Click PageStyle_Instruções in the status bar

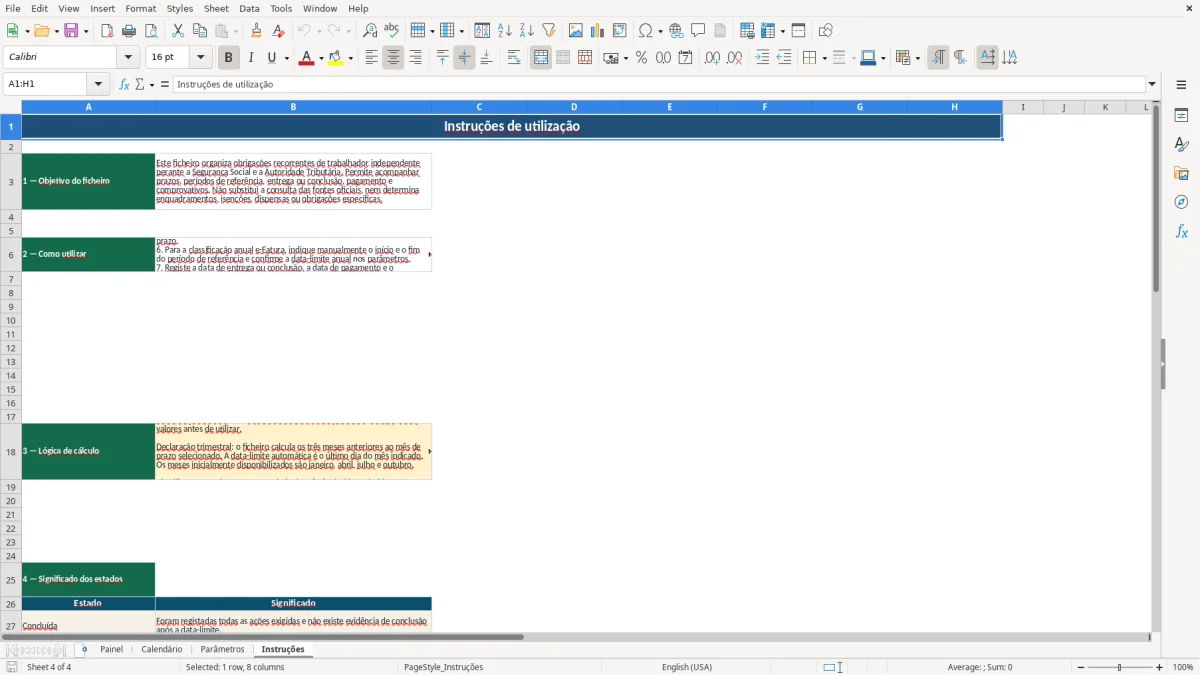point(443,667)
